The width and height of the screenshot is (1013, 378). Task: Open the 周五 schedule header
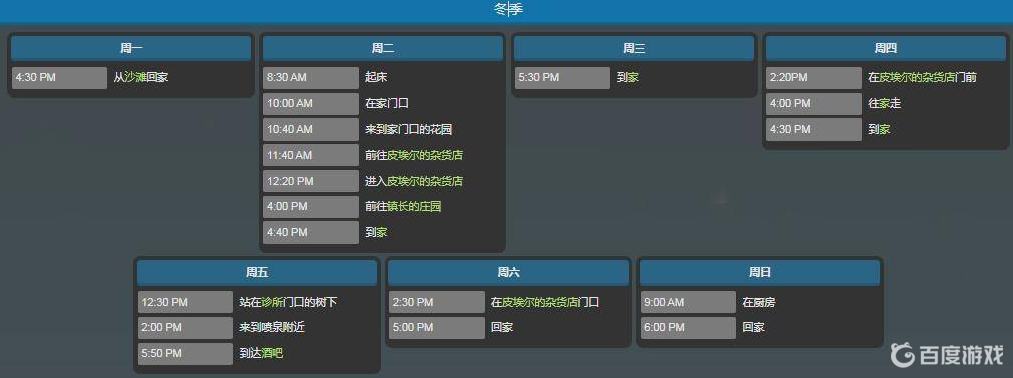[x=257, y=273]
